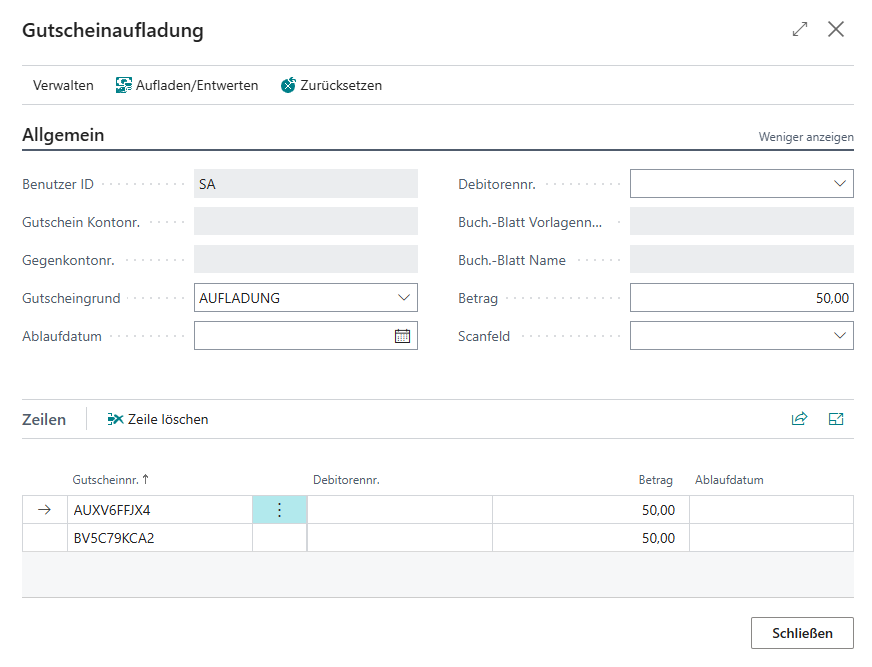Expand the dialog to full window
The image size is (872, 667).
click(x=799, y=30)
